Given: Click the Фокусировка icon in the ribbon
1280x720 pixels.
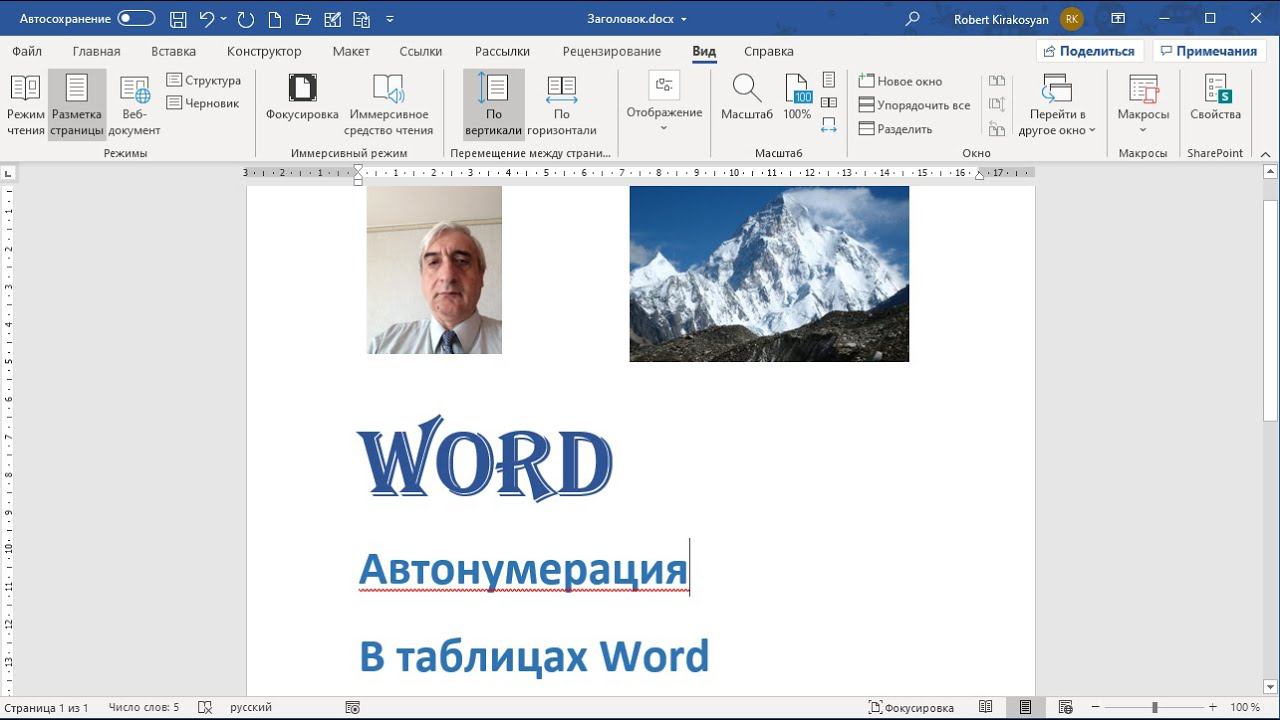Looking at the screenshot, I should point(302,98).
